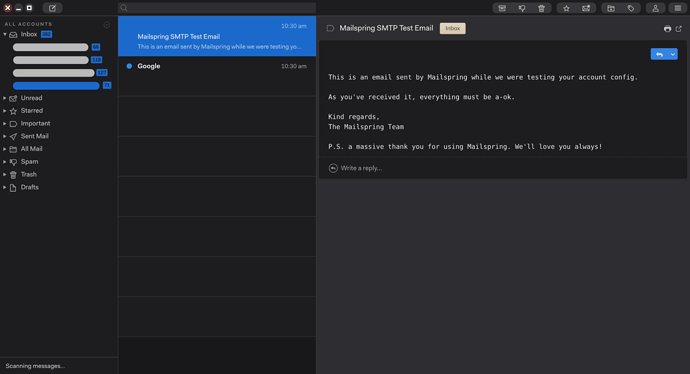690x374 pixels.
Task: Click the reply-all icon beside Write a reply
Action: pos(333,168)
